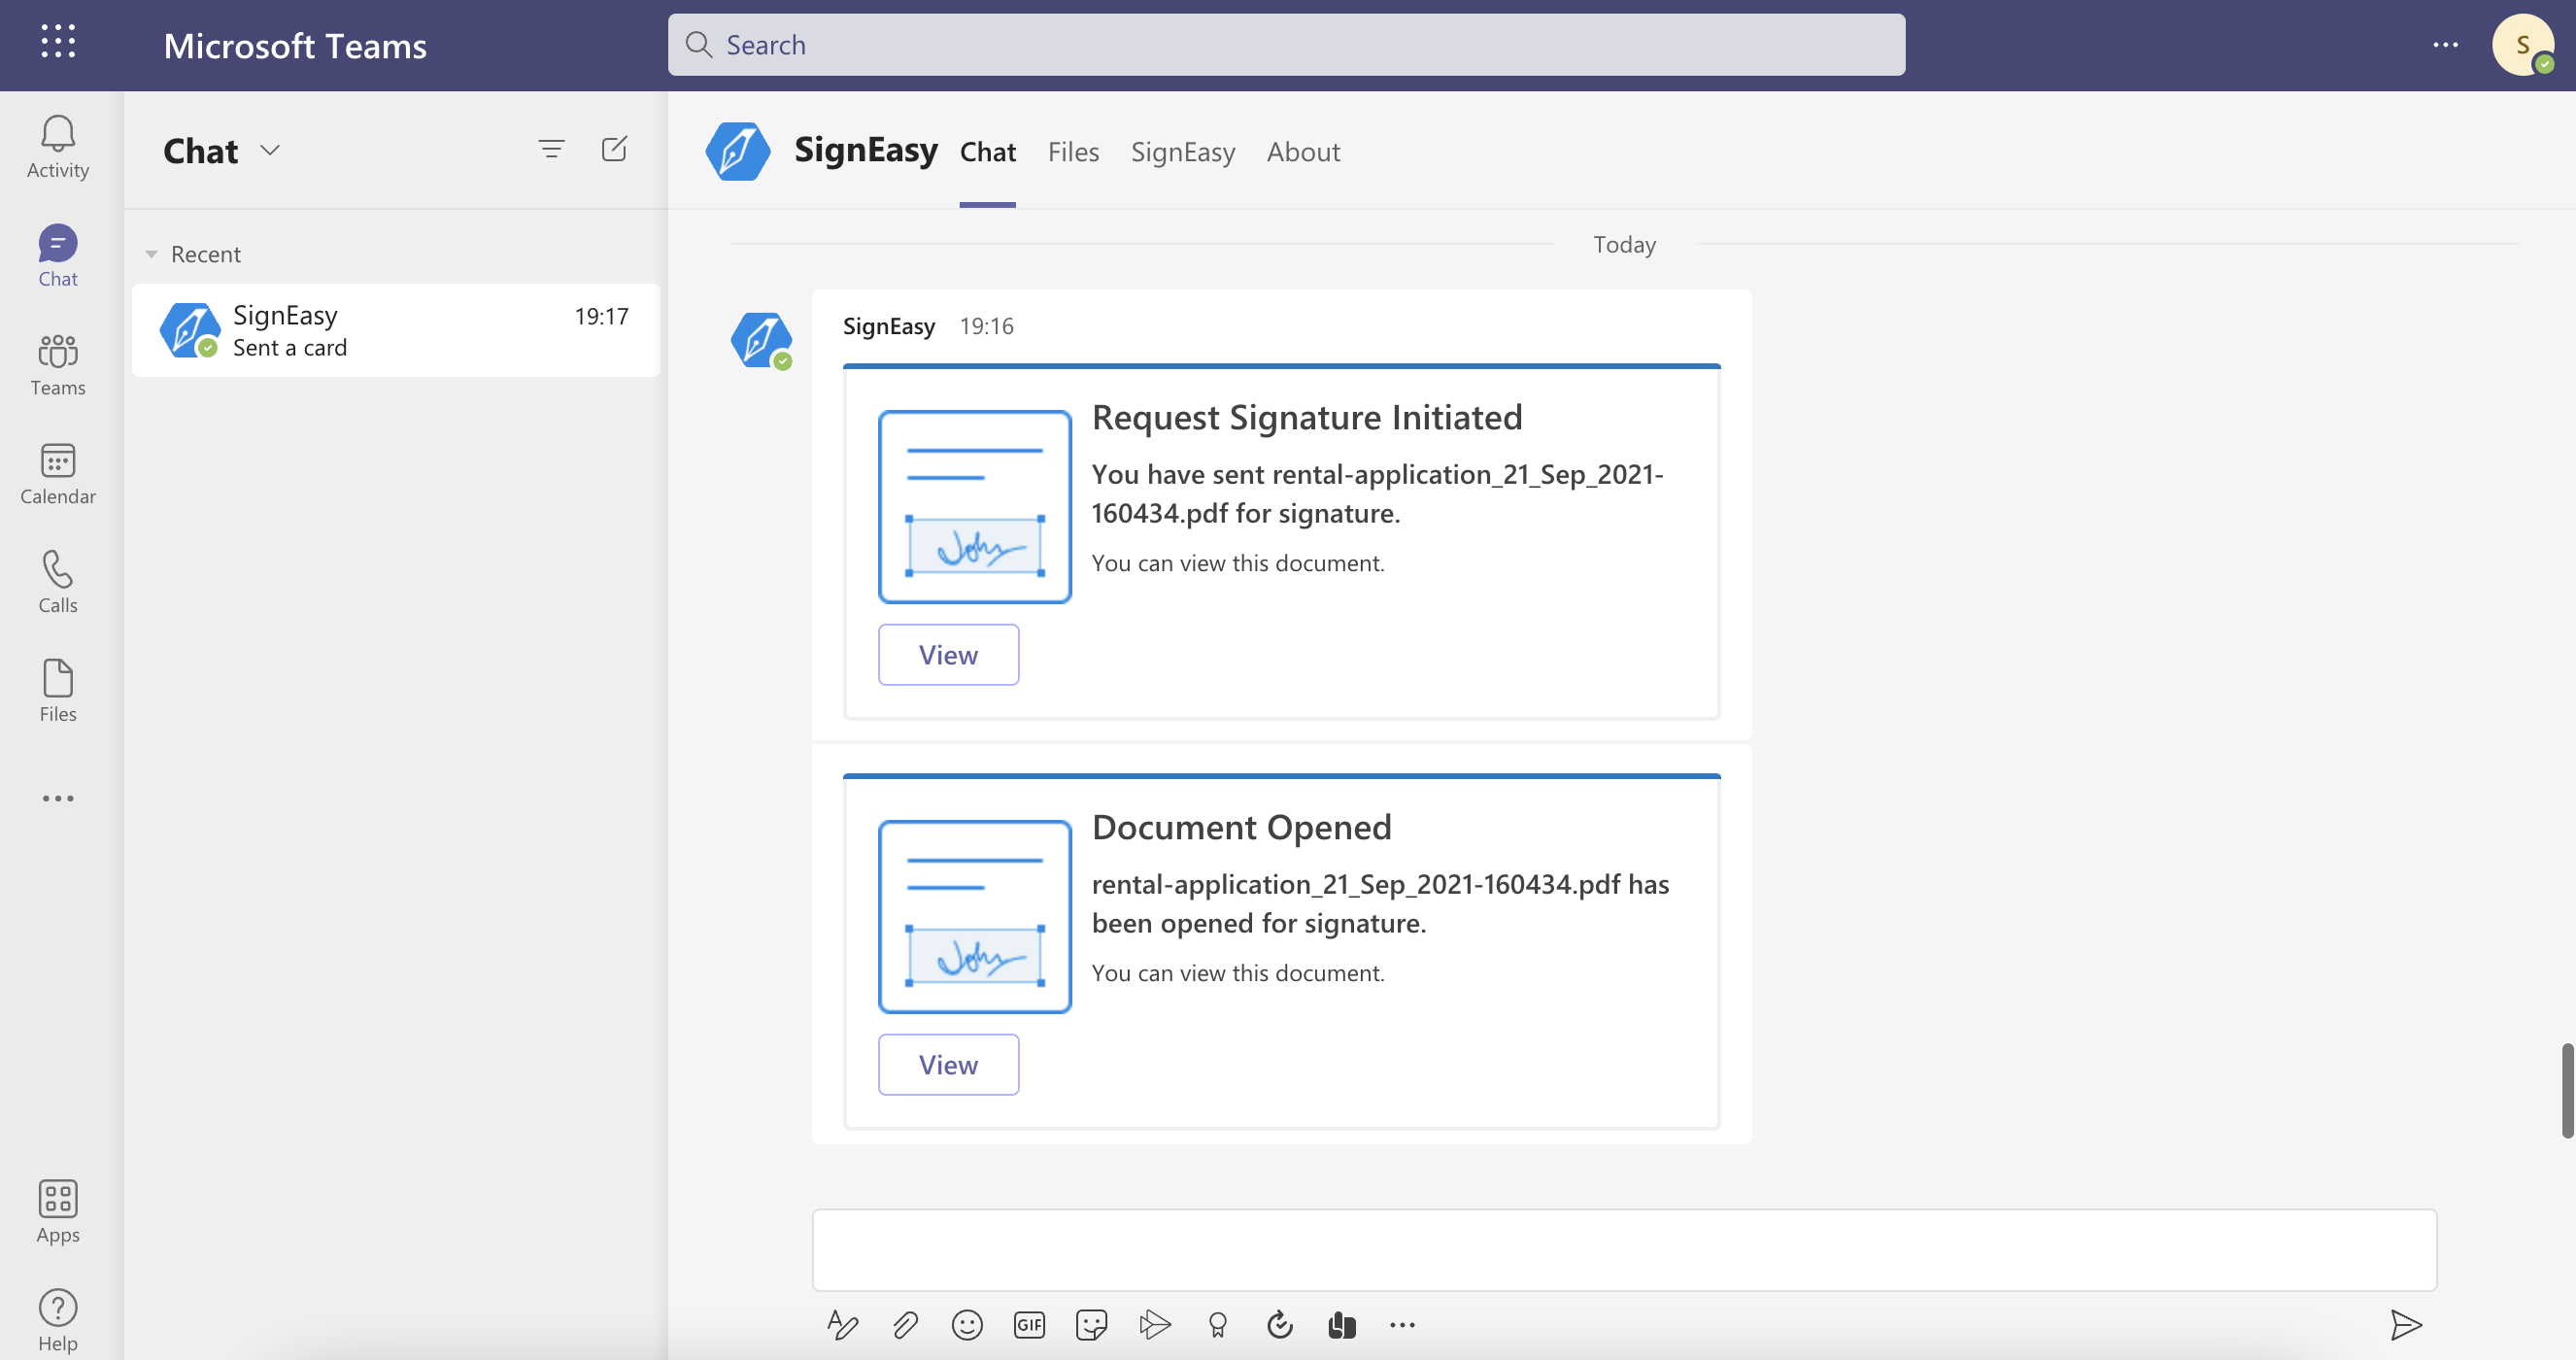Open the Approvals icon in compose toolbar

tap(1280, 1325)
